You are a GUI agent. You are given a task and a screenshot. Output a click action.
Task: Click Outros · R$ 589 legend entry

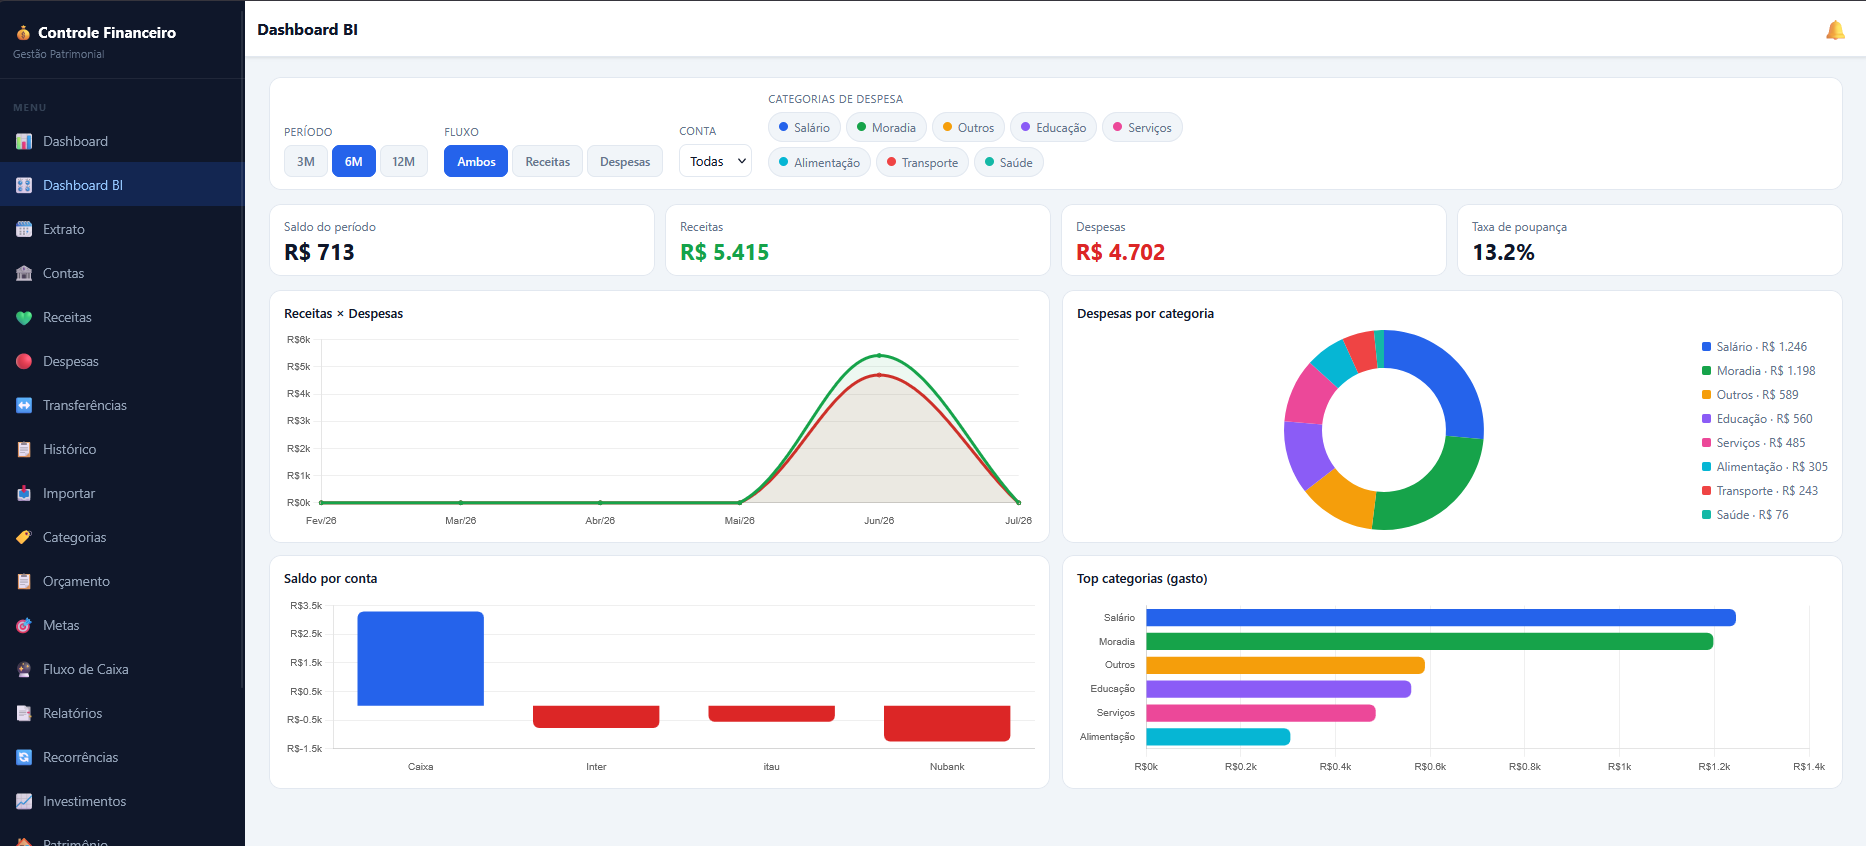(x=1750, y=395)
